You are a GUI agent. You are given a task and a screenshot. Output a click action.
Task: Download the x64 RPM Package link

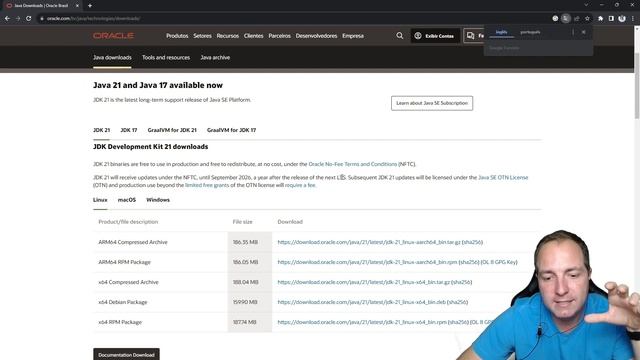click(362, 322)
